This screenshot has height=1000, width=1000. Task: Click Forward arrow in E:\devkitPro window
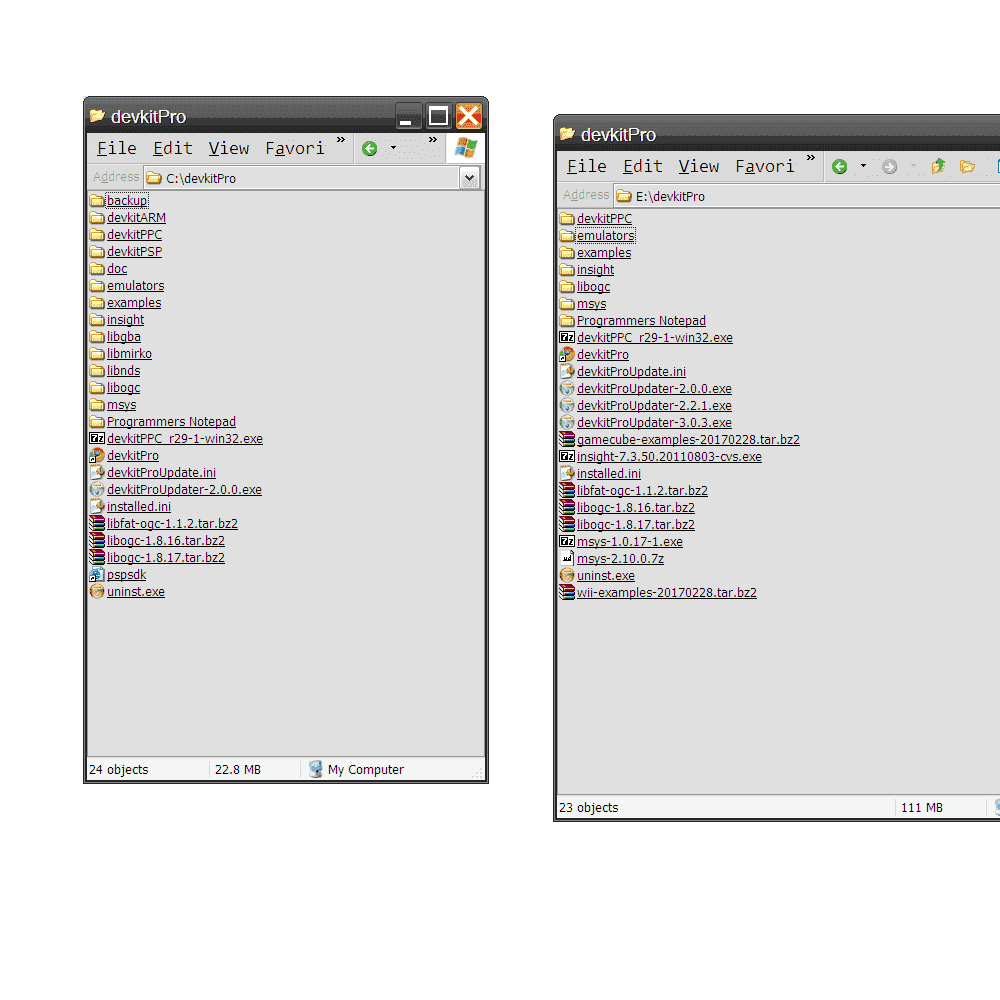tap(889, 166)
